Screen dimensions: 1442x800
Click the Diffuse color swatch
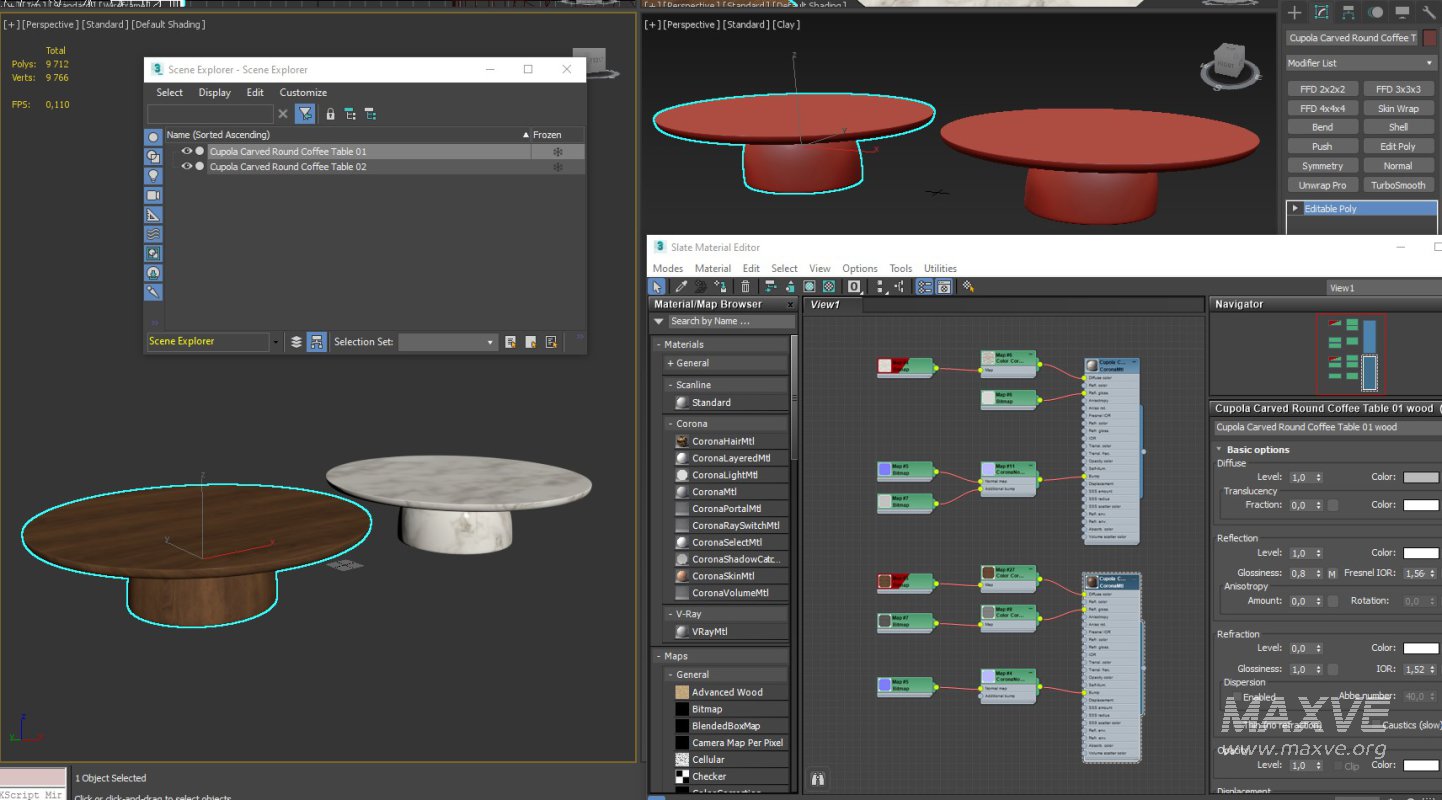click(1420, 478)
